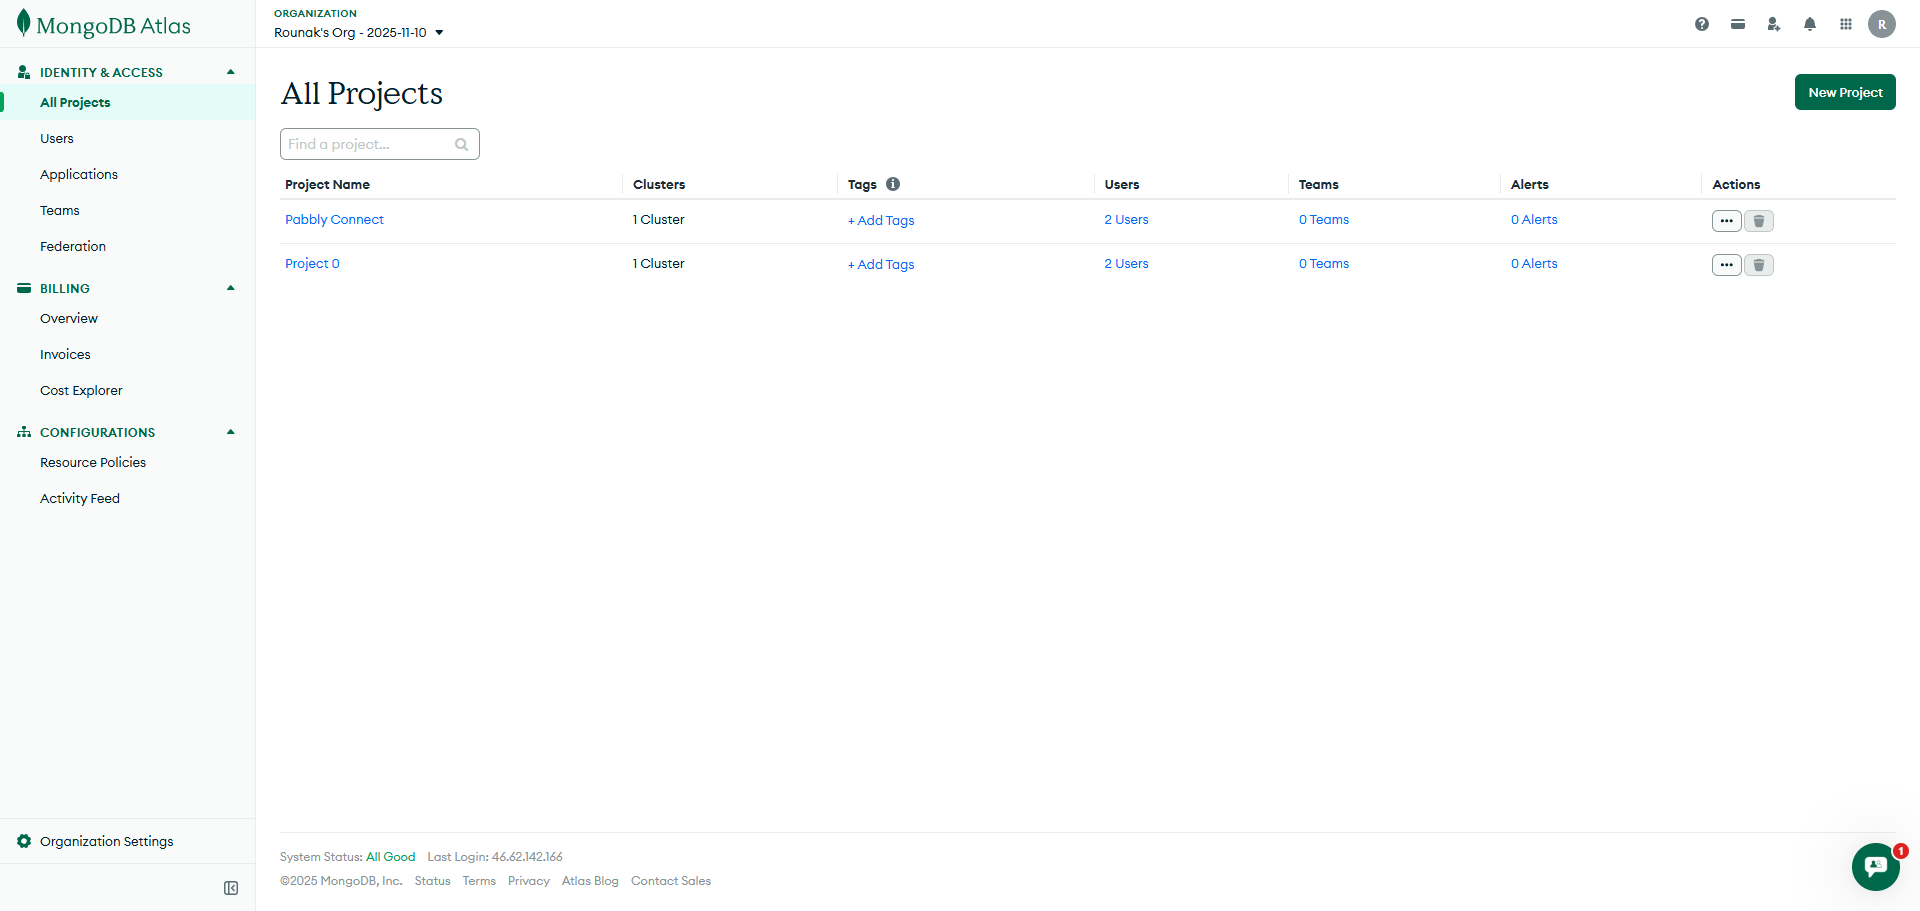The image size is (1920, 911).
Task: Click the All Good system status link
Action: point(390,857)
